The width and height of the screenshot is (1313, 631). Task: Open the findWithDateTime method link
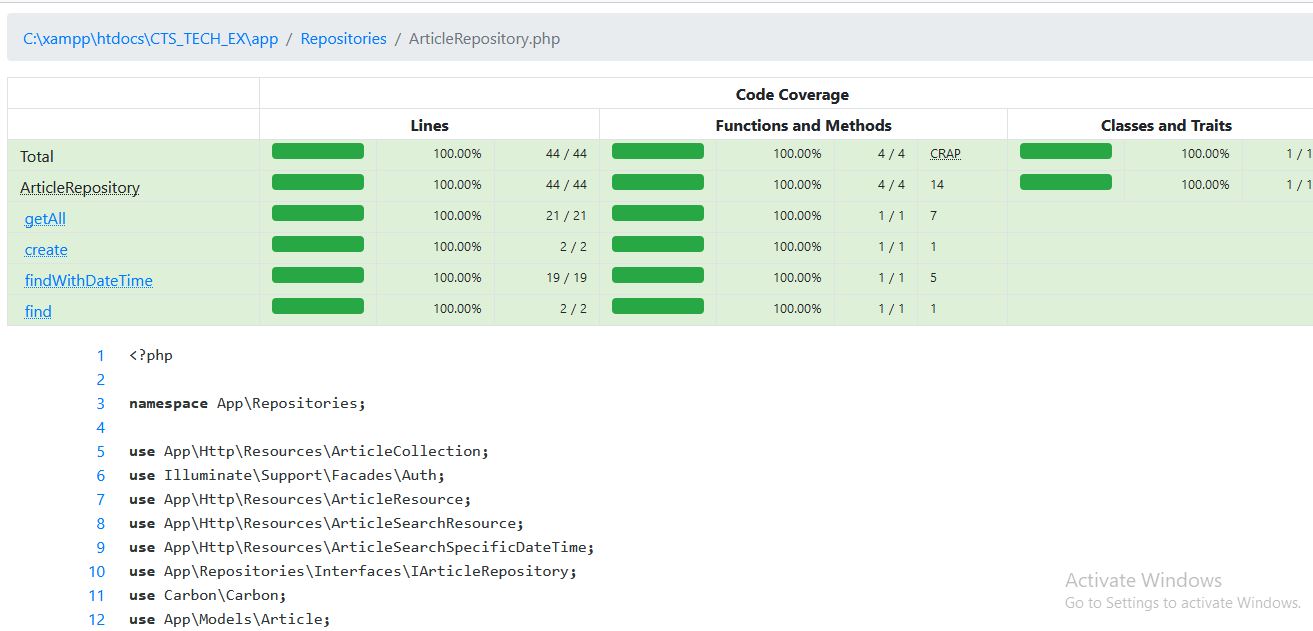pos(87,280)
